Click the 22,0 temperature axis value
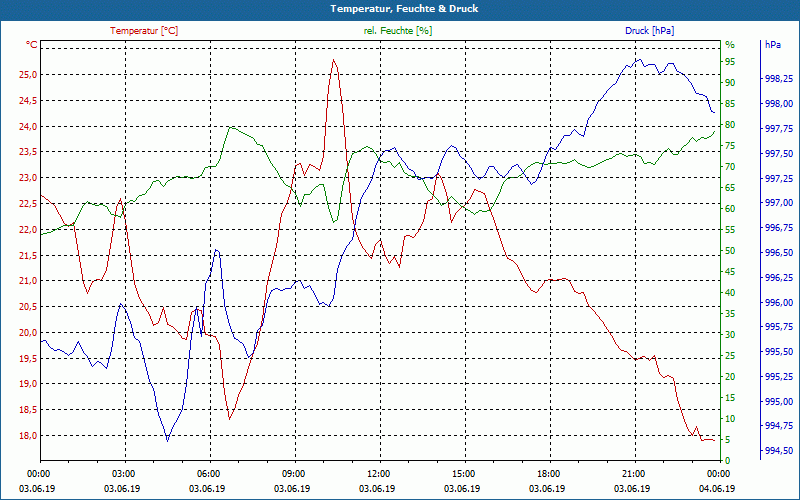800x500 pixels. tap(28, 230)
